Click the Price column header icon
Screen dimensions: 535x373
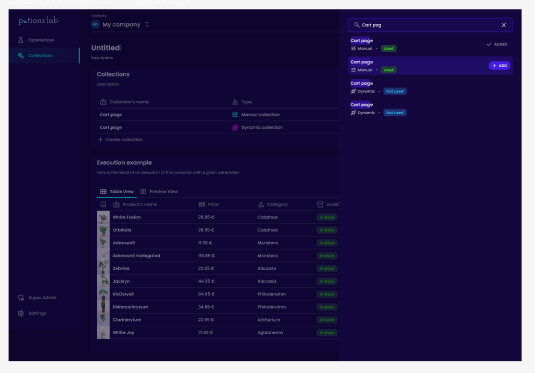[x=202, y=204]
